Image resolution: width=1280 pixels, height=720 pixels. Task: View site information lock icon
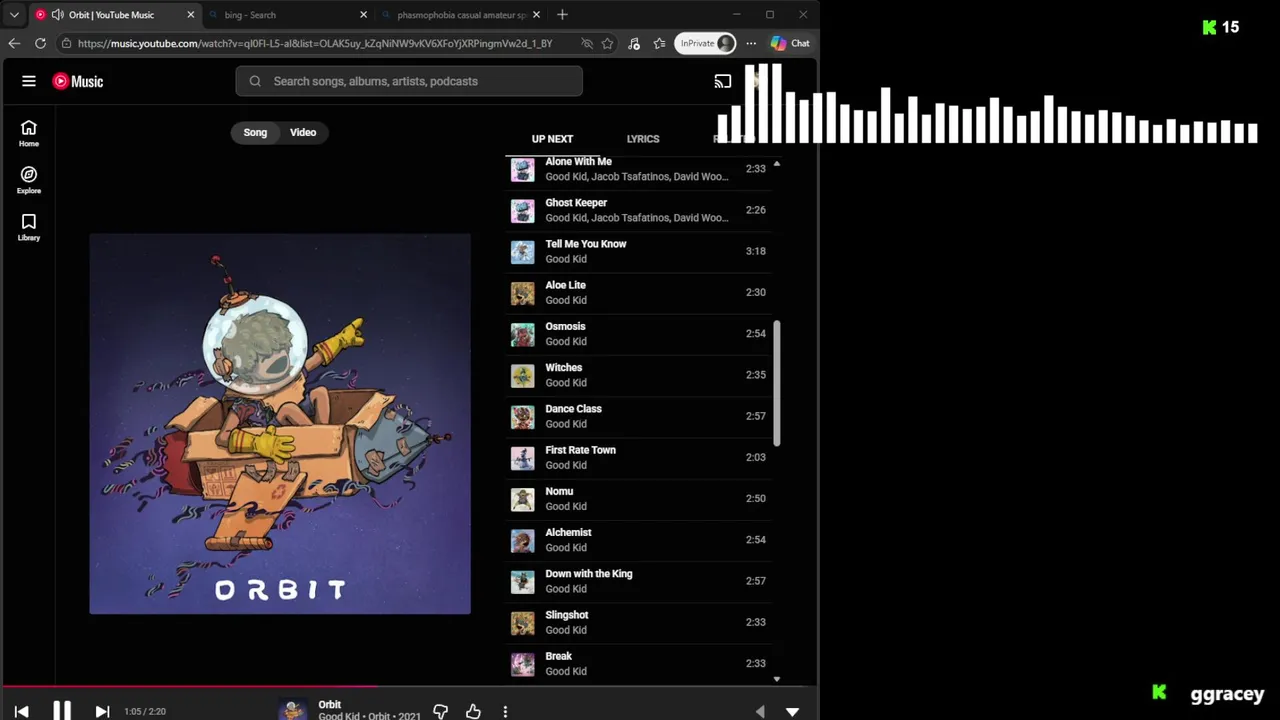[66, 43]
